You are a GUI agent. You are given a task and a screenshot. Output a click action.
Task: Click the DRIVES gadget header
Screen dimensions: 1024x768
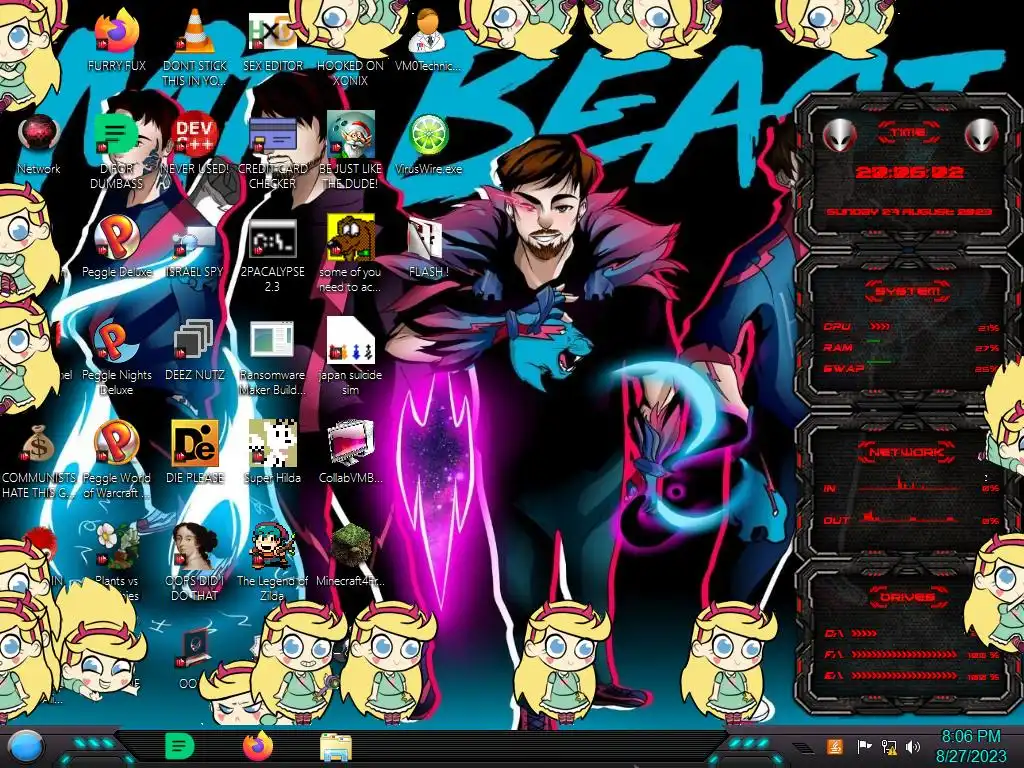pyautogui.click(x=907, y=597)
